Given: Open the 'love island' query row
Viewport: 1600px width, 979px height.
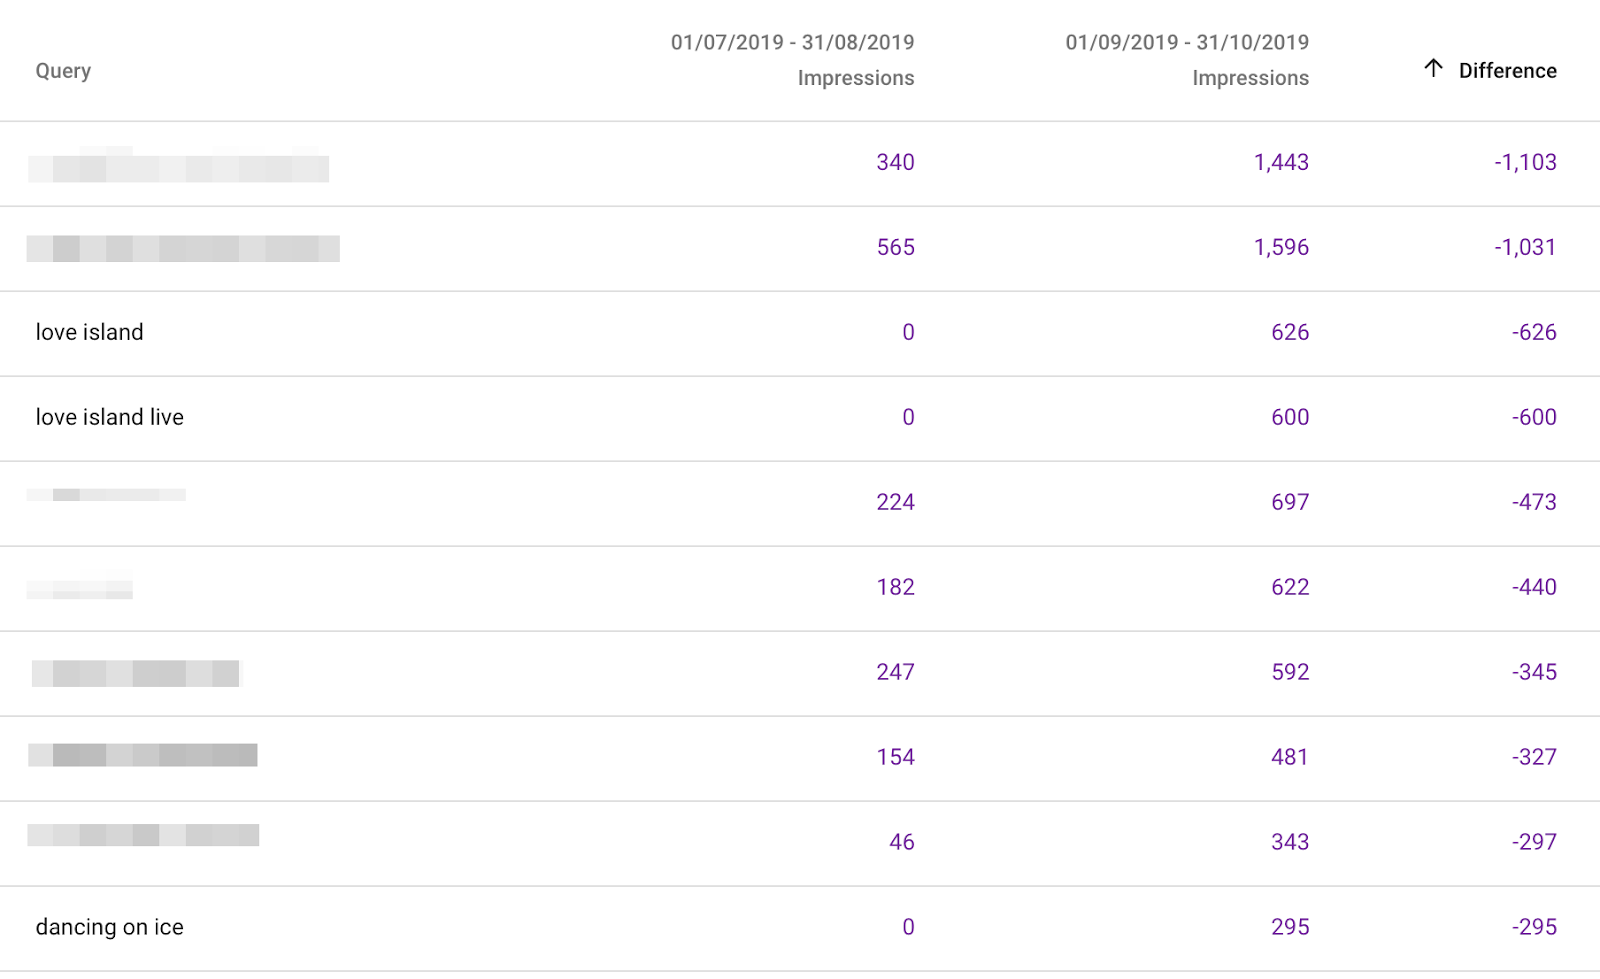Looking at the screenshot, I should click(x=90, y=332).
